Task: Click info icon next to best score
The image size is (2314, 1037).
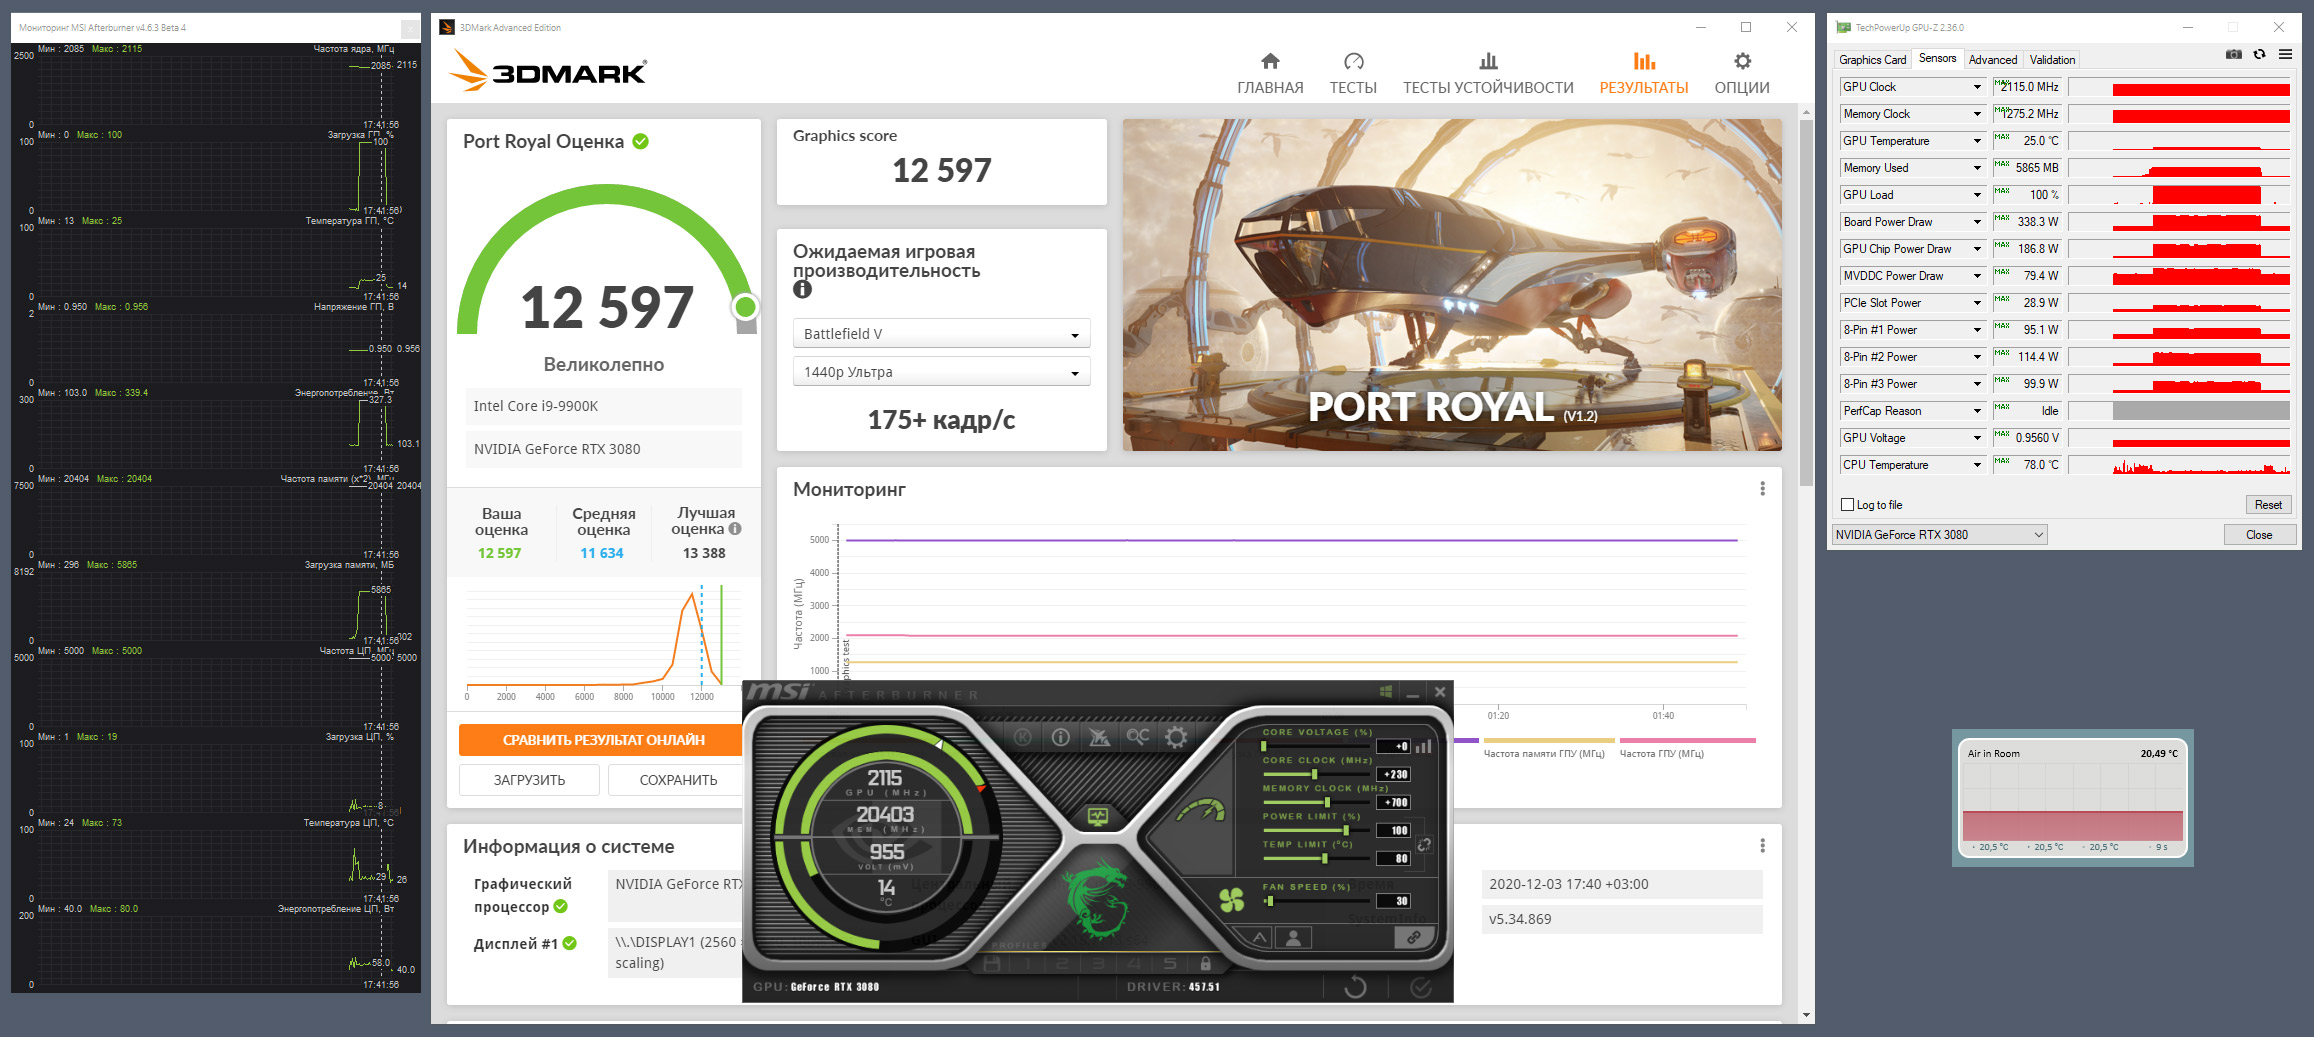Action: (x=735, y=529)
